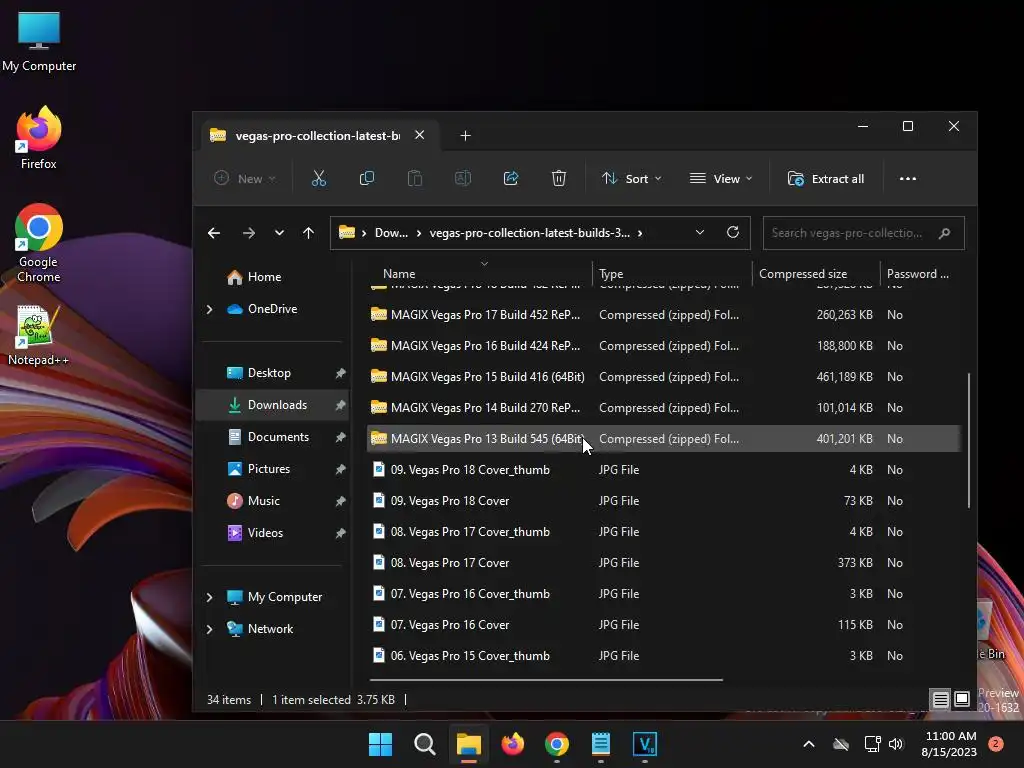This screenshot has height=768, width=1024.
Task: Open Downloads in navigation pane
Action: (272, 405)
